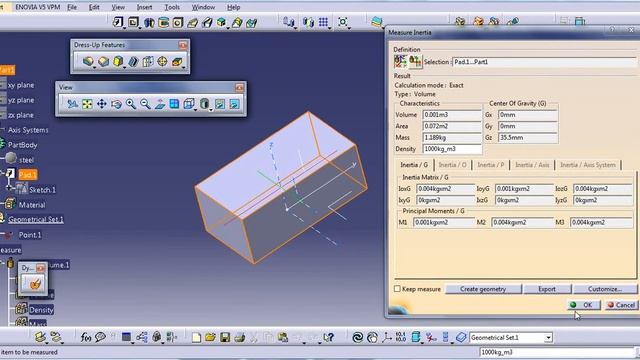Select Geometrical Set.1 in the tree
640x360 pixels.
coord(36,220)
